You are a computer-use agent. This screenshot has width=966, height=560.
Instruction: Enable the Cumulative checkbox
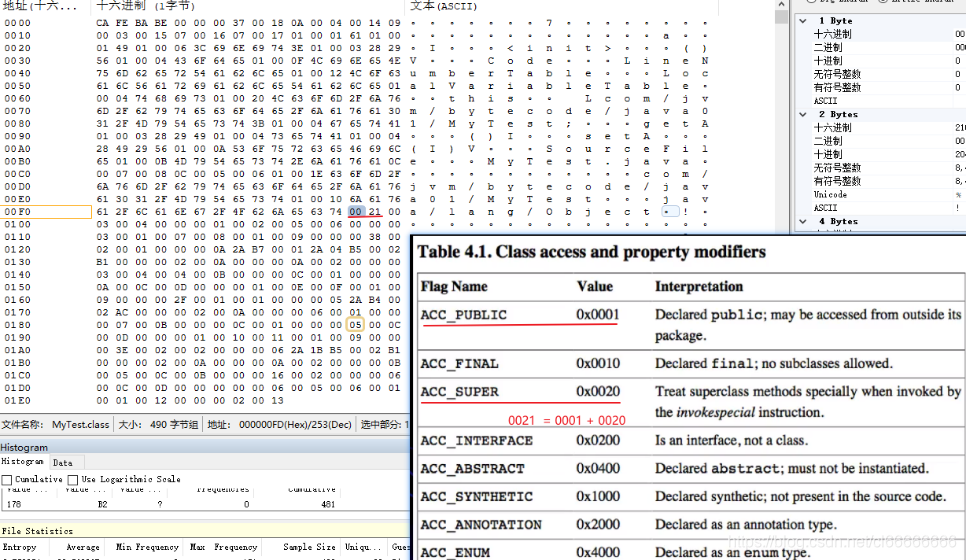[x=7, y=479]
